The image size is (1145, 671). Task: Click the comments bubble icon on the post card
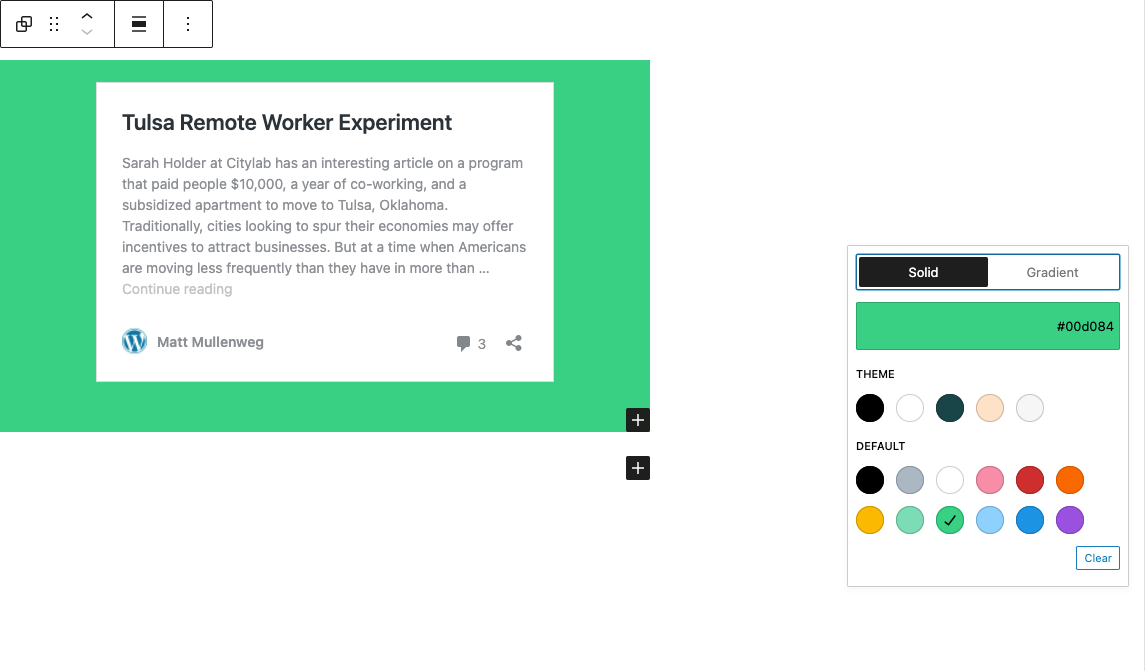click(461, 342)
